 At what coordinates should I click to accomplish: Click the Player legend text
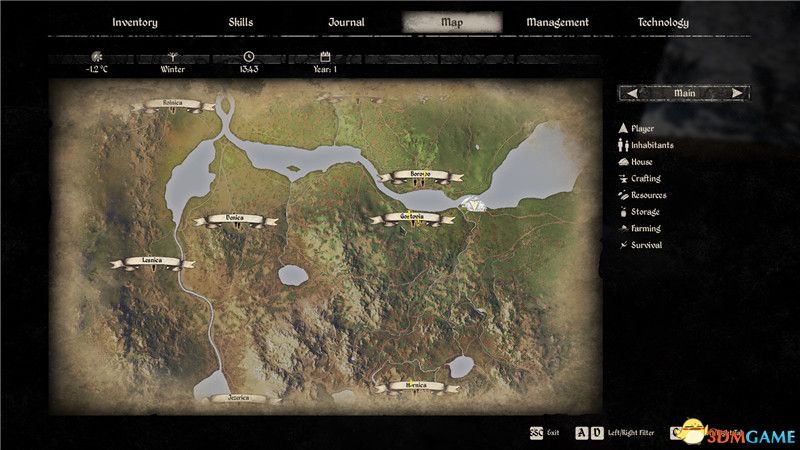tap(642, 129)
